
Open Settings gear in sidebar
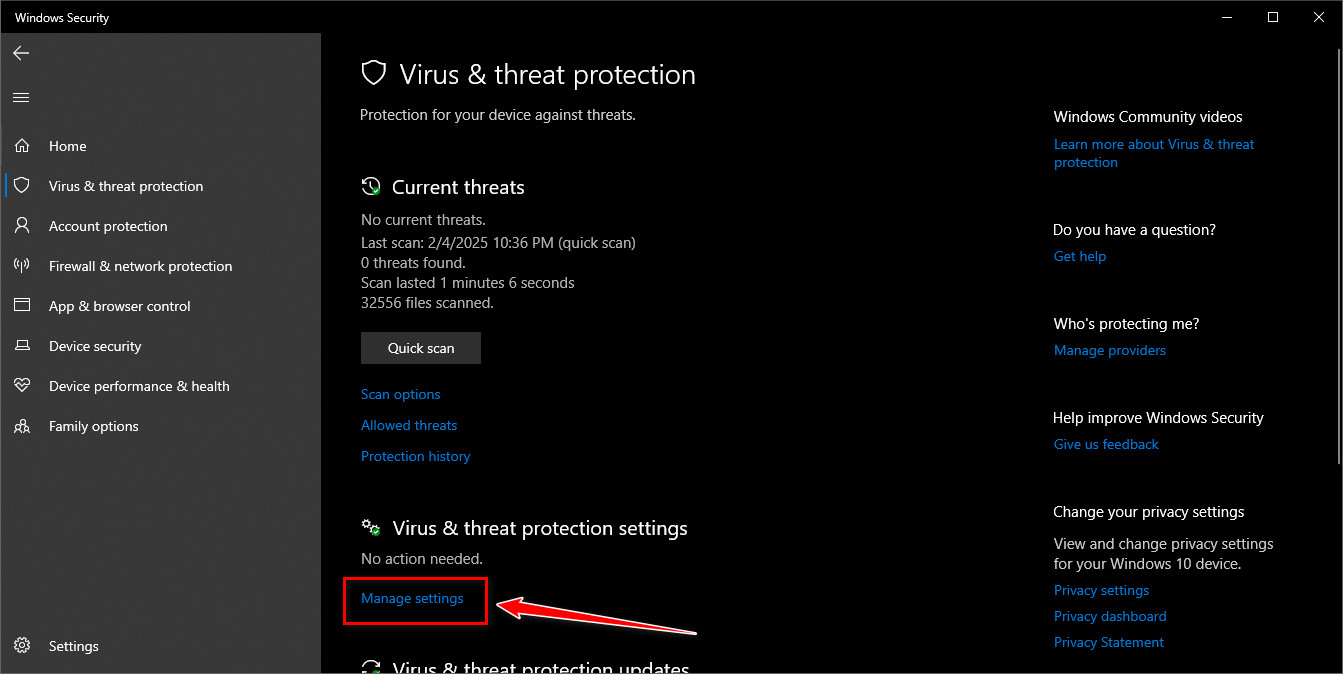click(x=22, y=646)
